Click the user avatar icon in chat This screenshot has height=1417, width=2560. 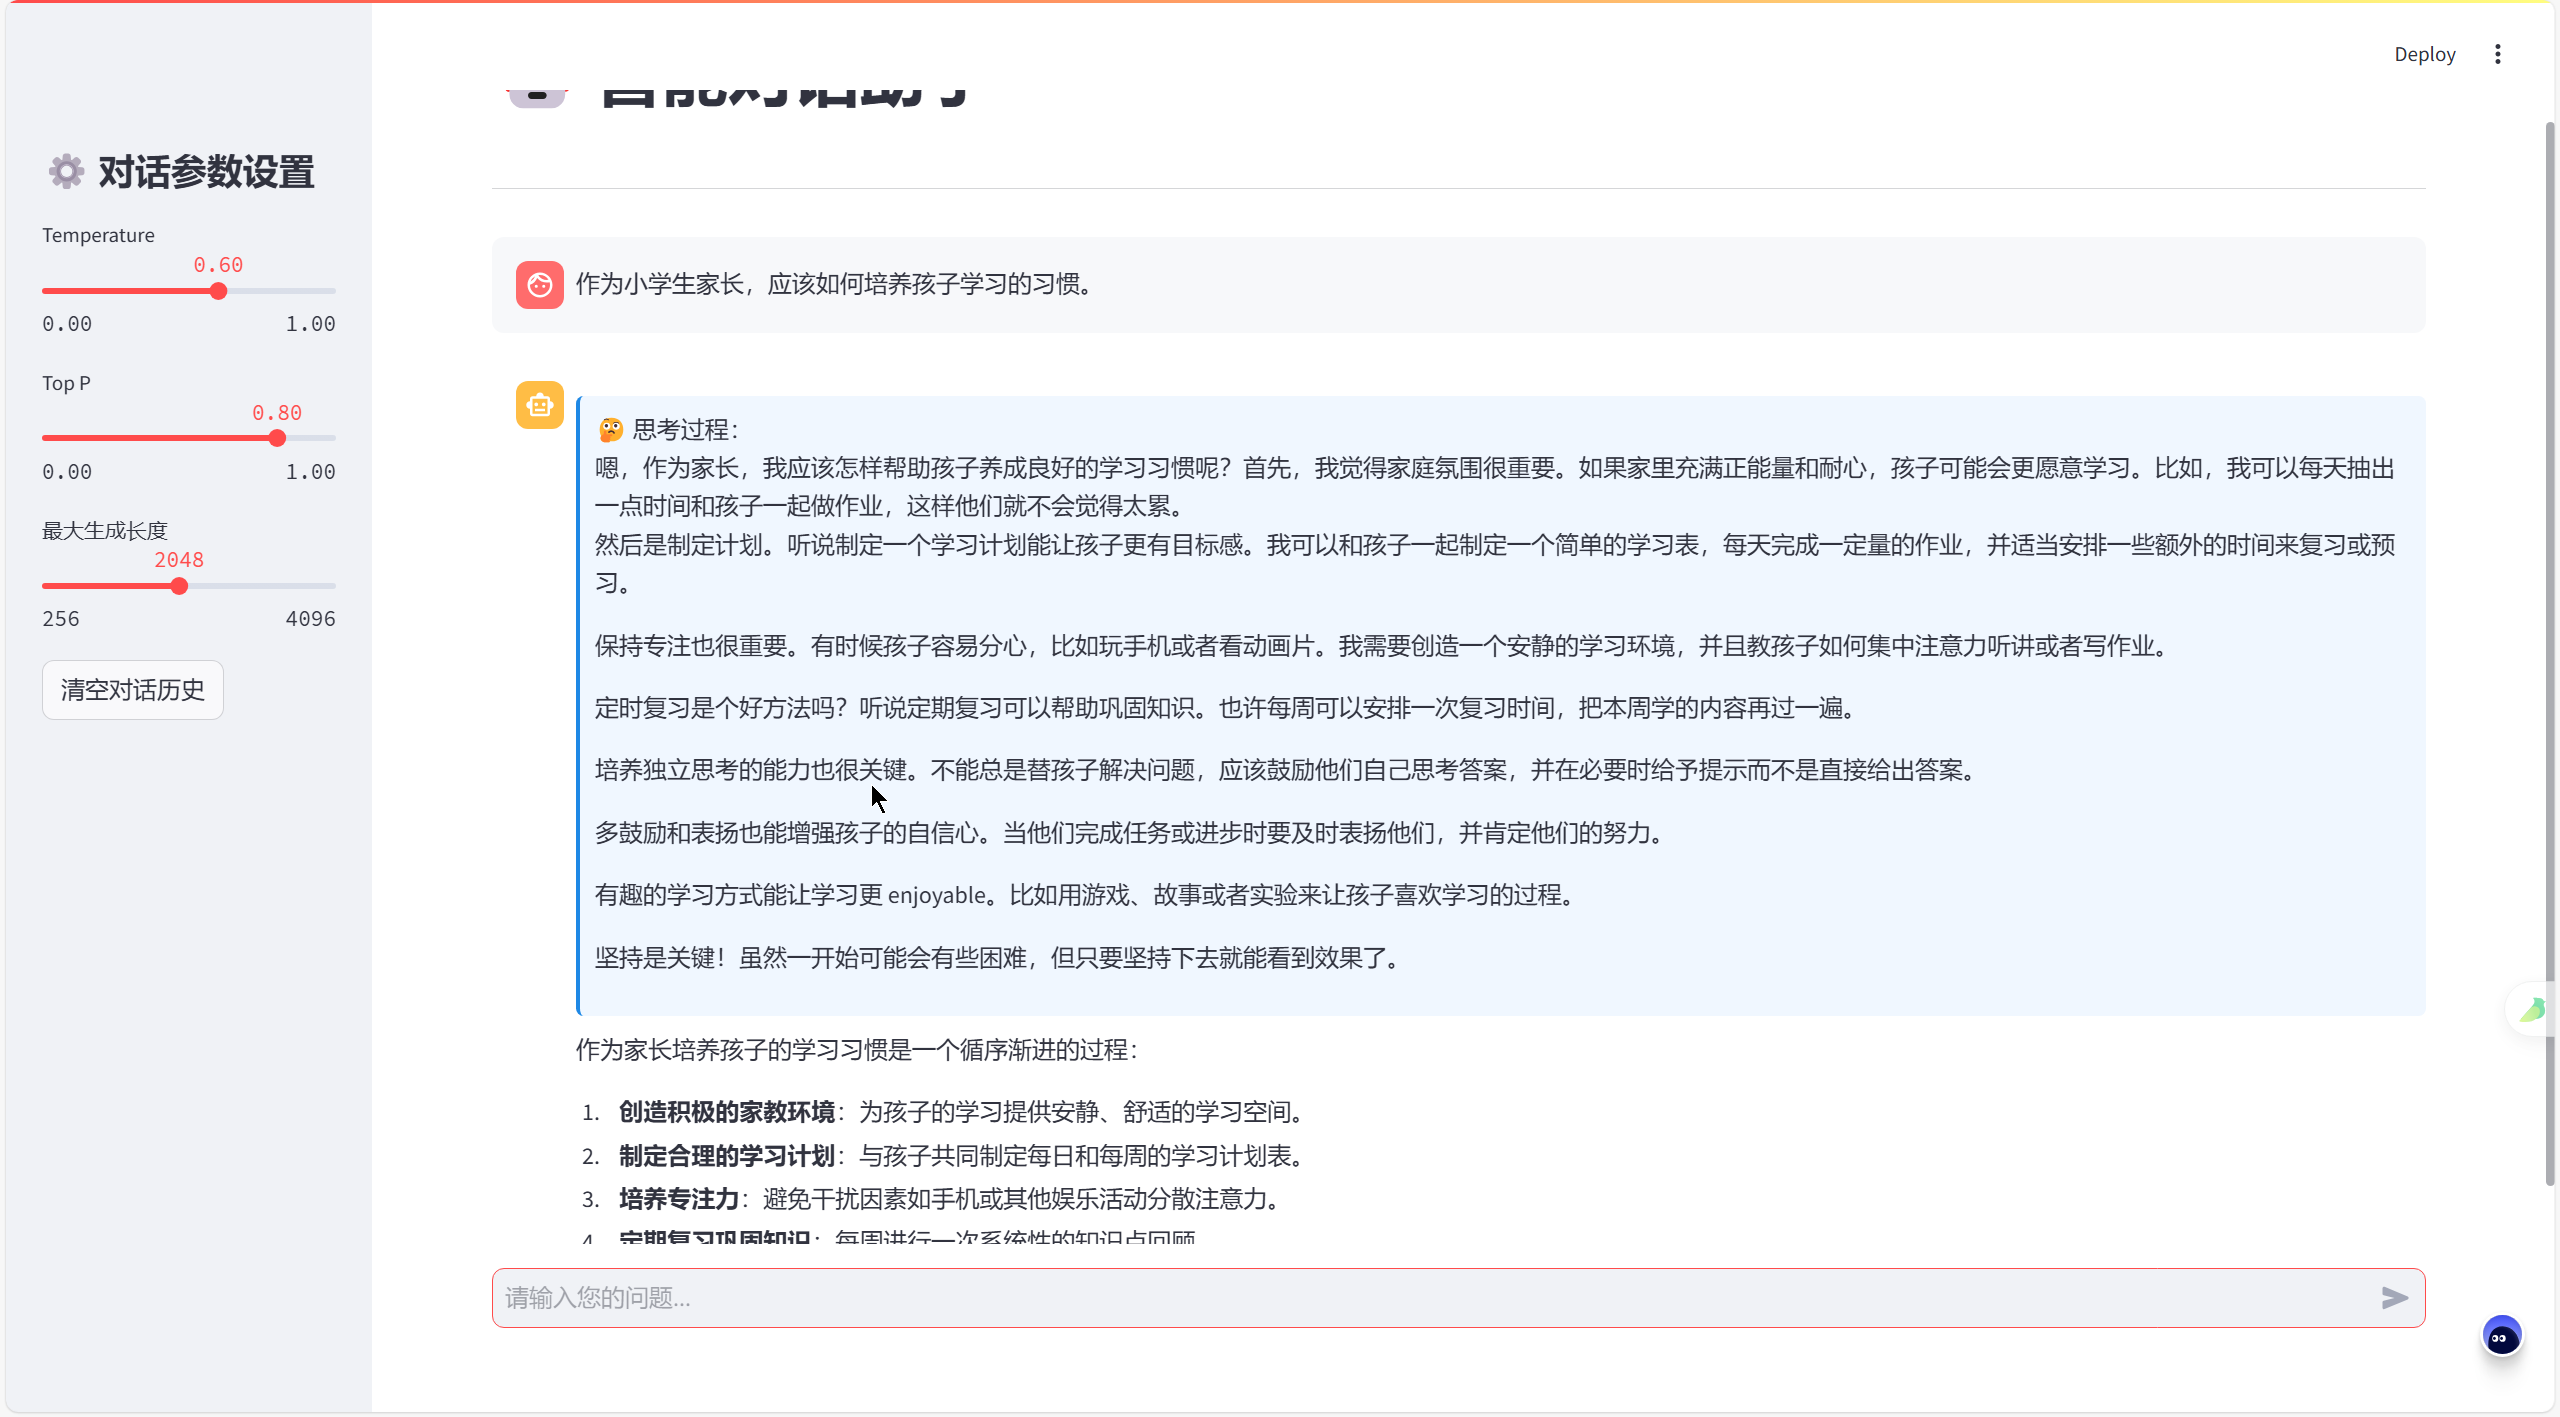(x=539, y=285)
